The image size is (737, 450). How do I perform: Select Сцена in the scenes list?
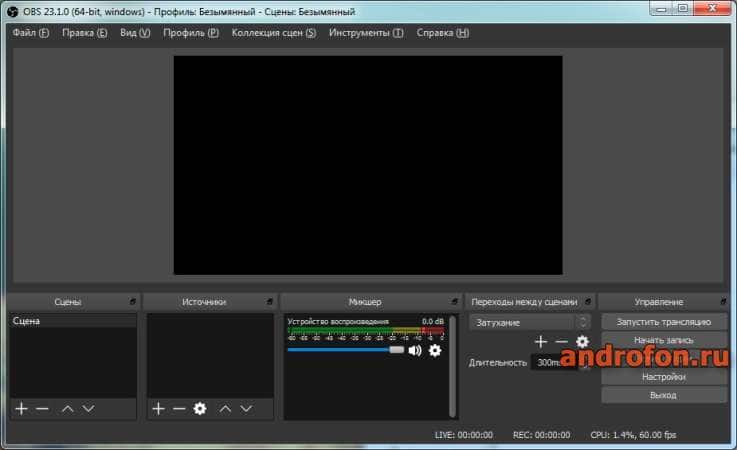[x=73, y=321]
